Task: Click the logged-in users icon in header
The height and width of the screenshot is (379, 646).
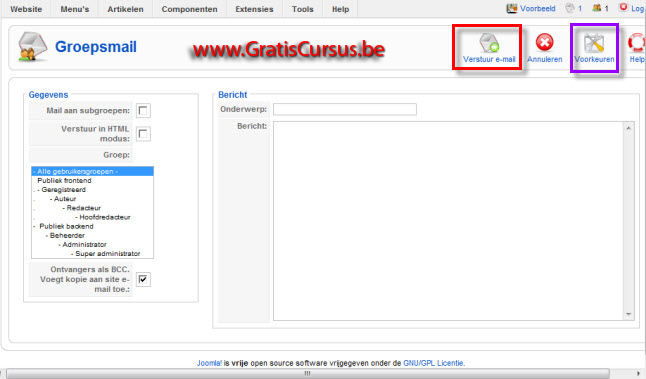Action: point(597,8)
